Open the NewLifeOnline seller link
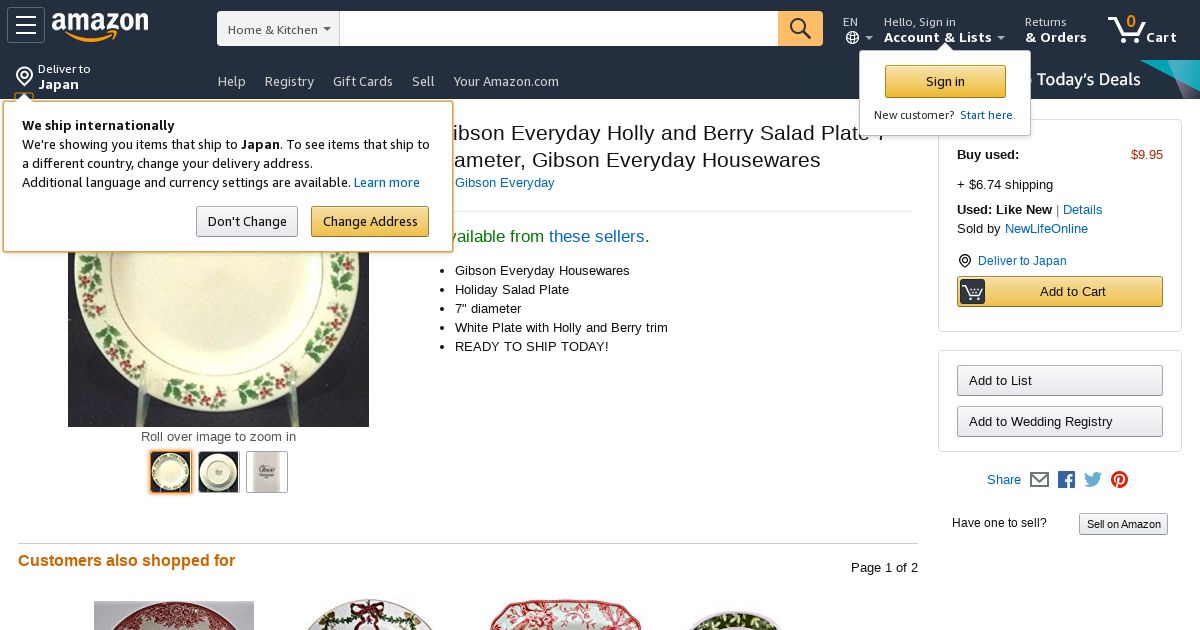 pos(1046,229)
